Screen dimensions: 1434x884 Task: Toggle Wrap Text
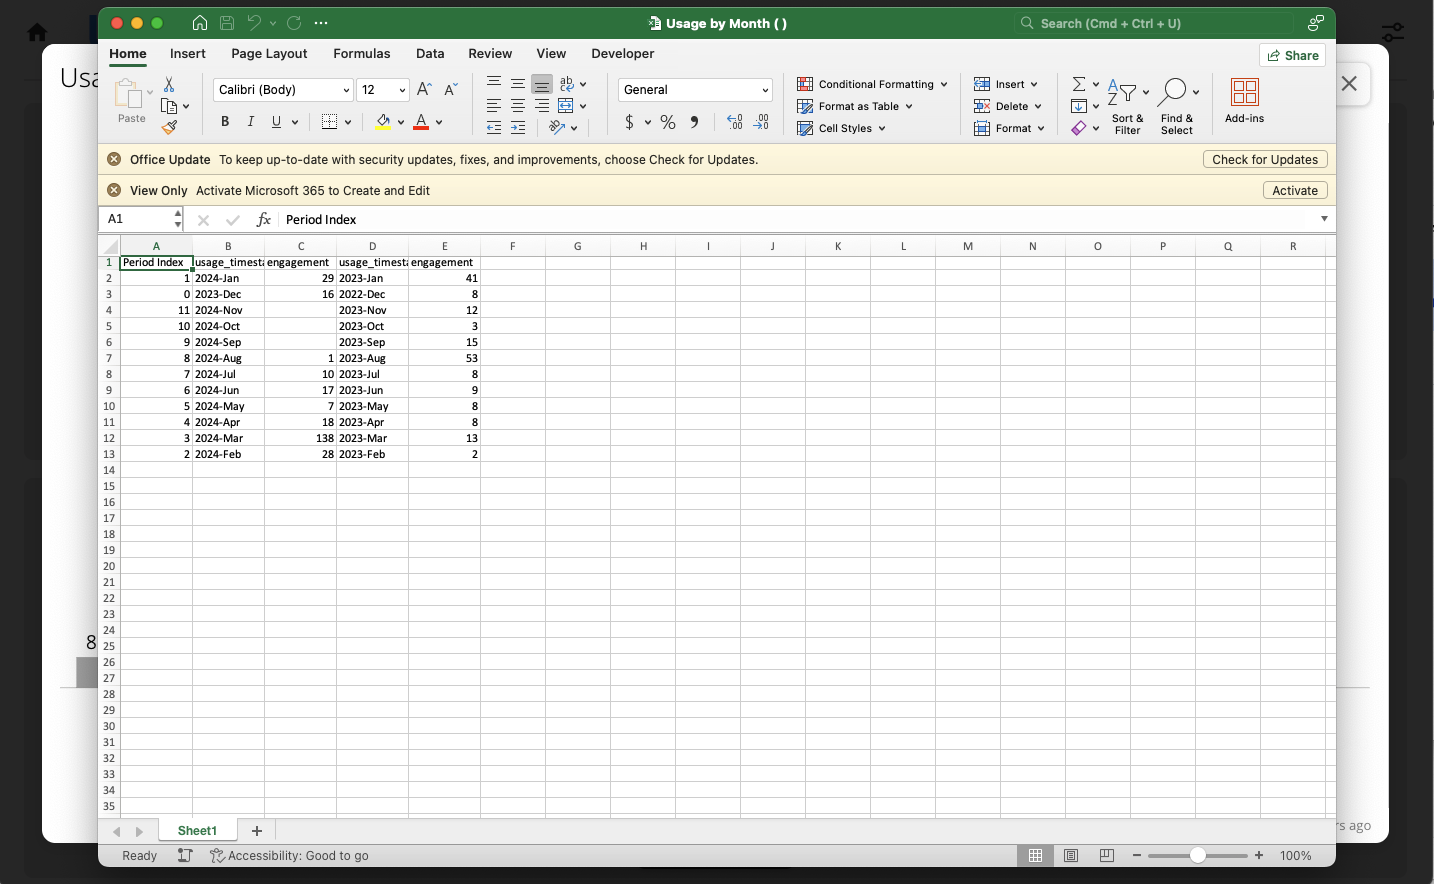tap(567, 84)
